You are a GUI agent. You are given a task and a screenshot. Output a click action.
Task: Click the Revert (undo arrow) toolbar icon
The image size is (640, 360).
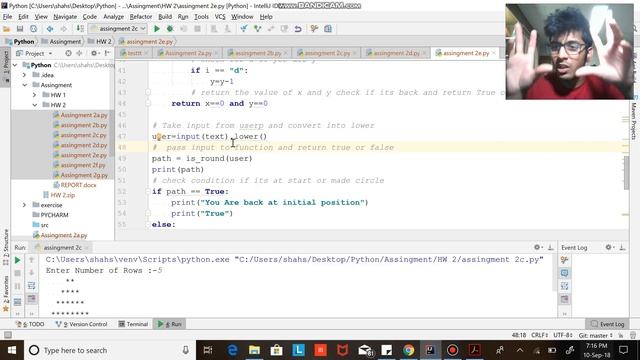pyautogui.click(x=298, y=29)
